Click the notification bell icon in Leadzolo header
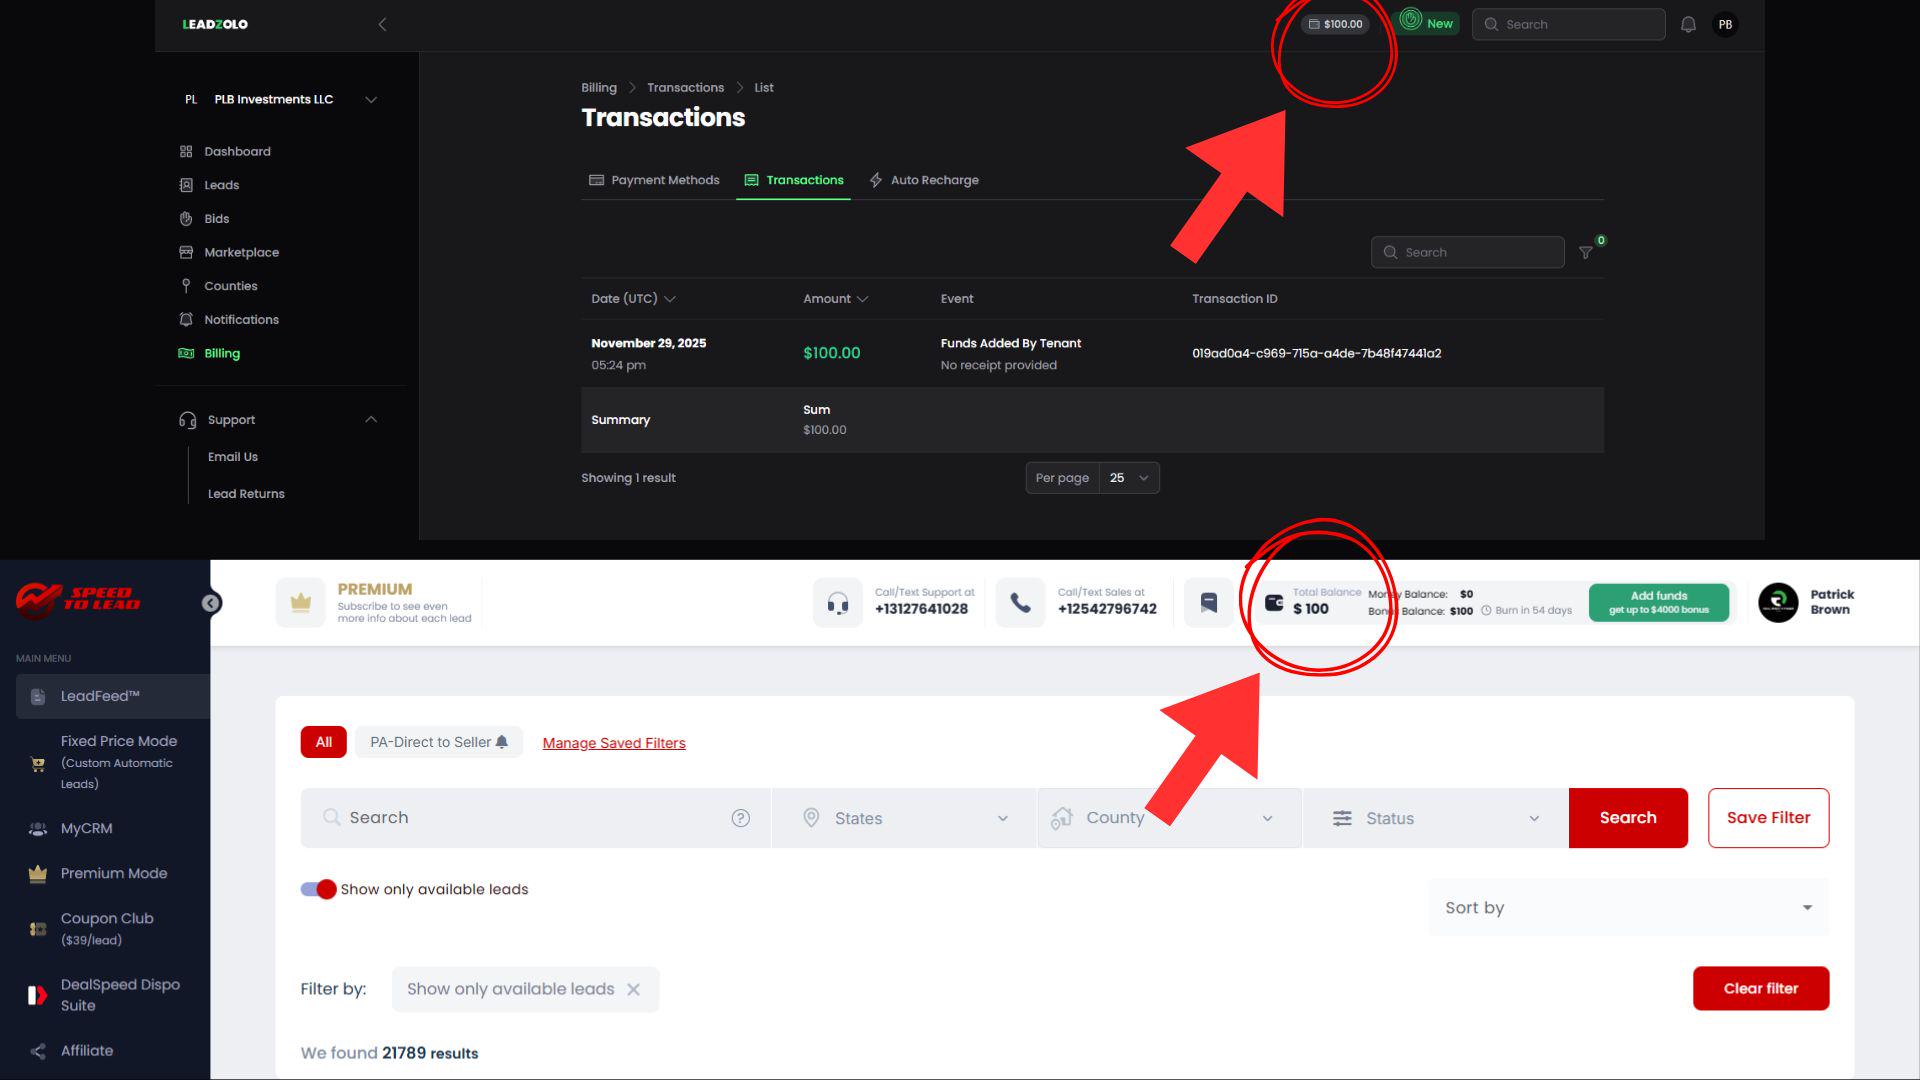This screenshot has height=1080, width=1920. (x=1688, y=24)
